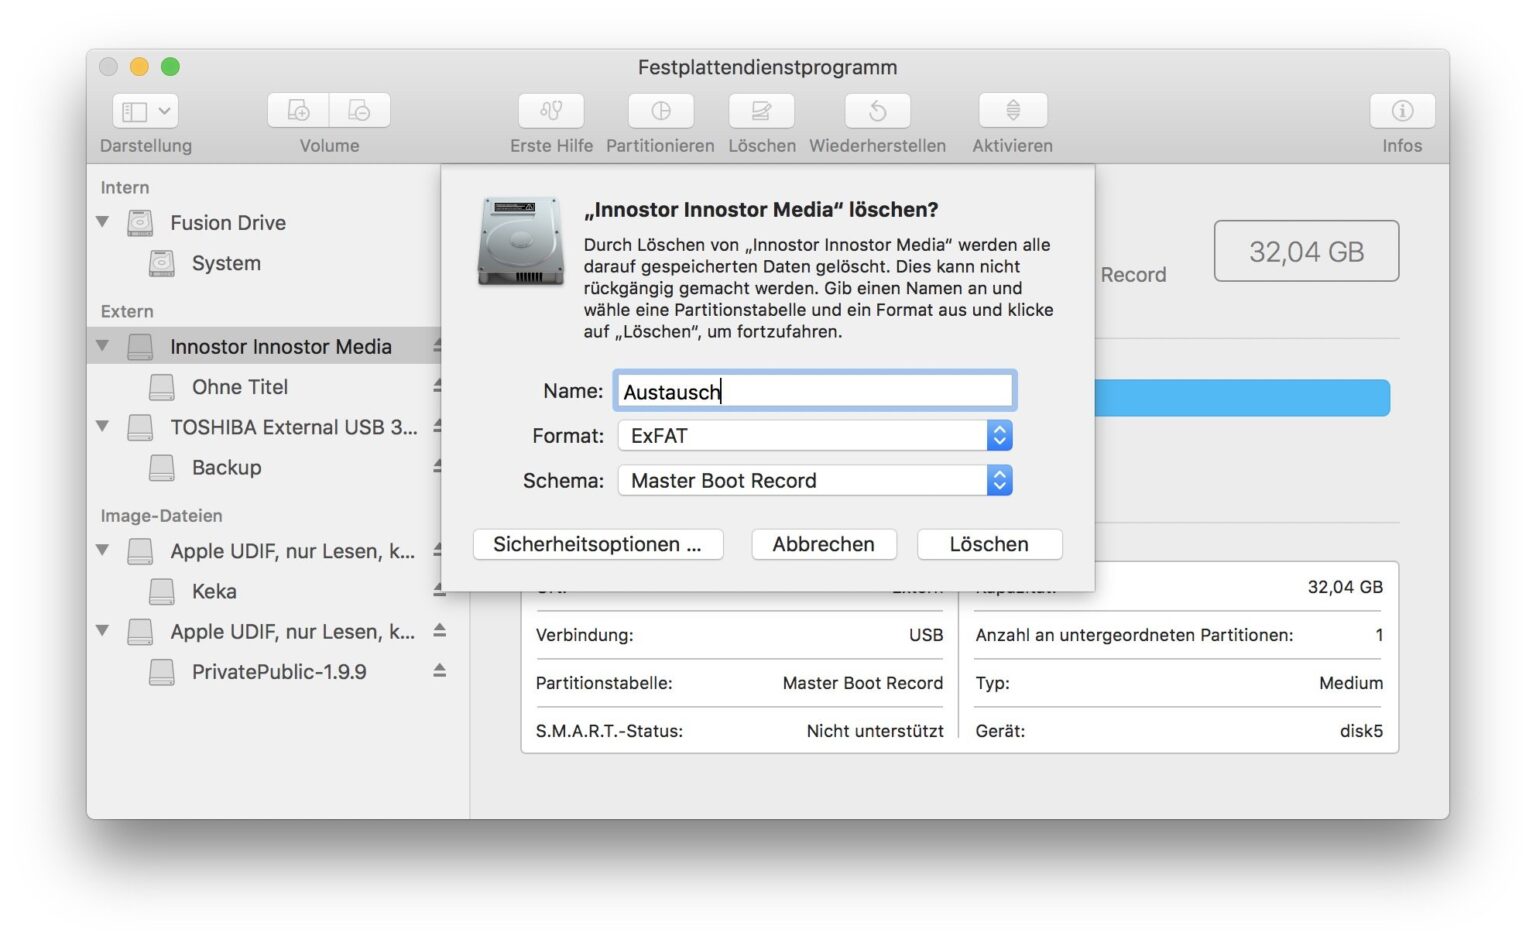Show drive Infos panel

tap(1402, 110)
